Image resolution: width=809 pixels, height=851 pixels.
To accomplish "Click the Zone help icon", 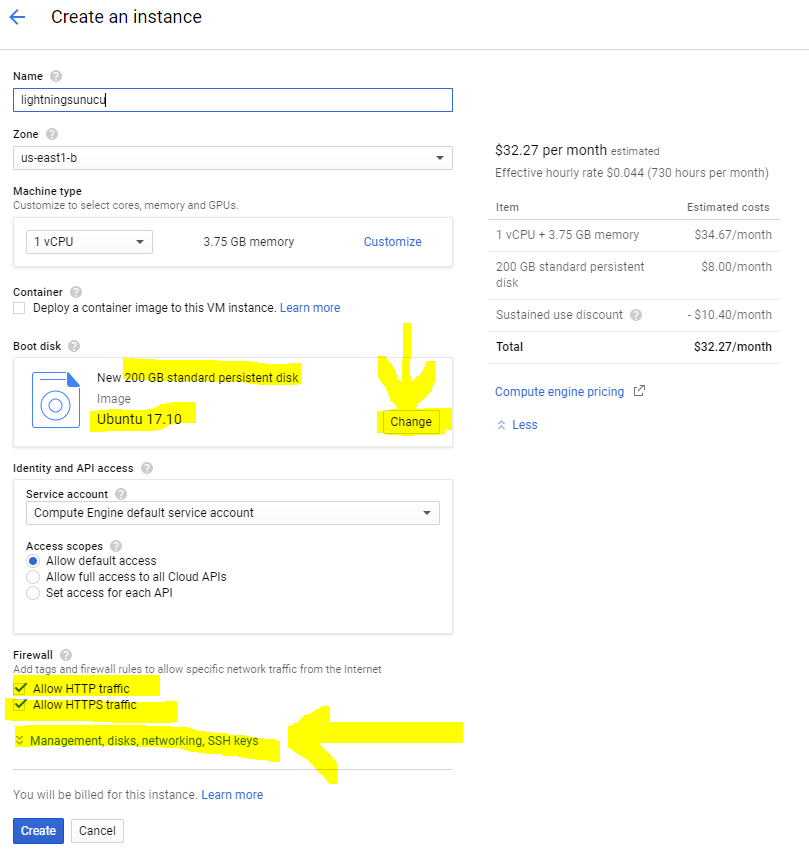I will (x=52, y=133).
